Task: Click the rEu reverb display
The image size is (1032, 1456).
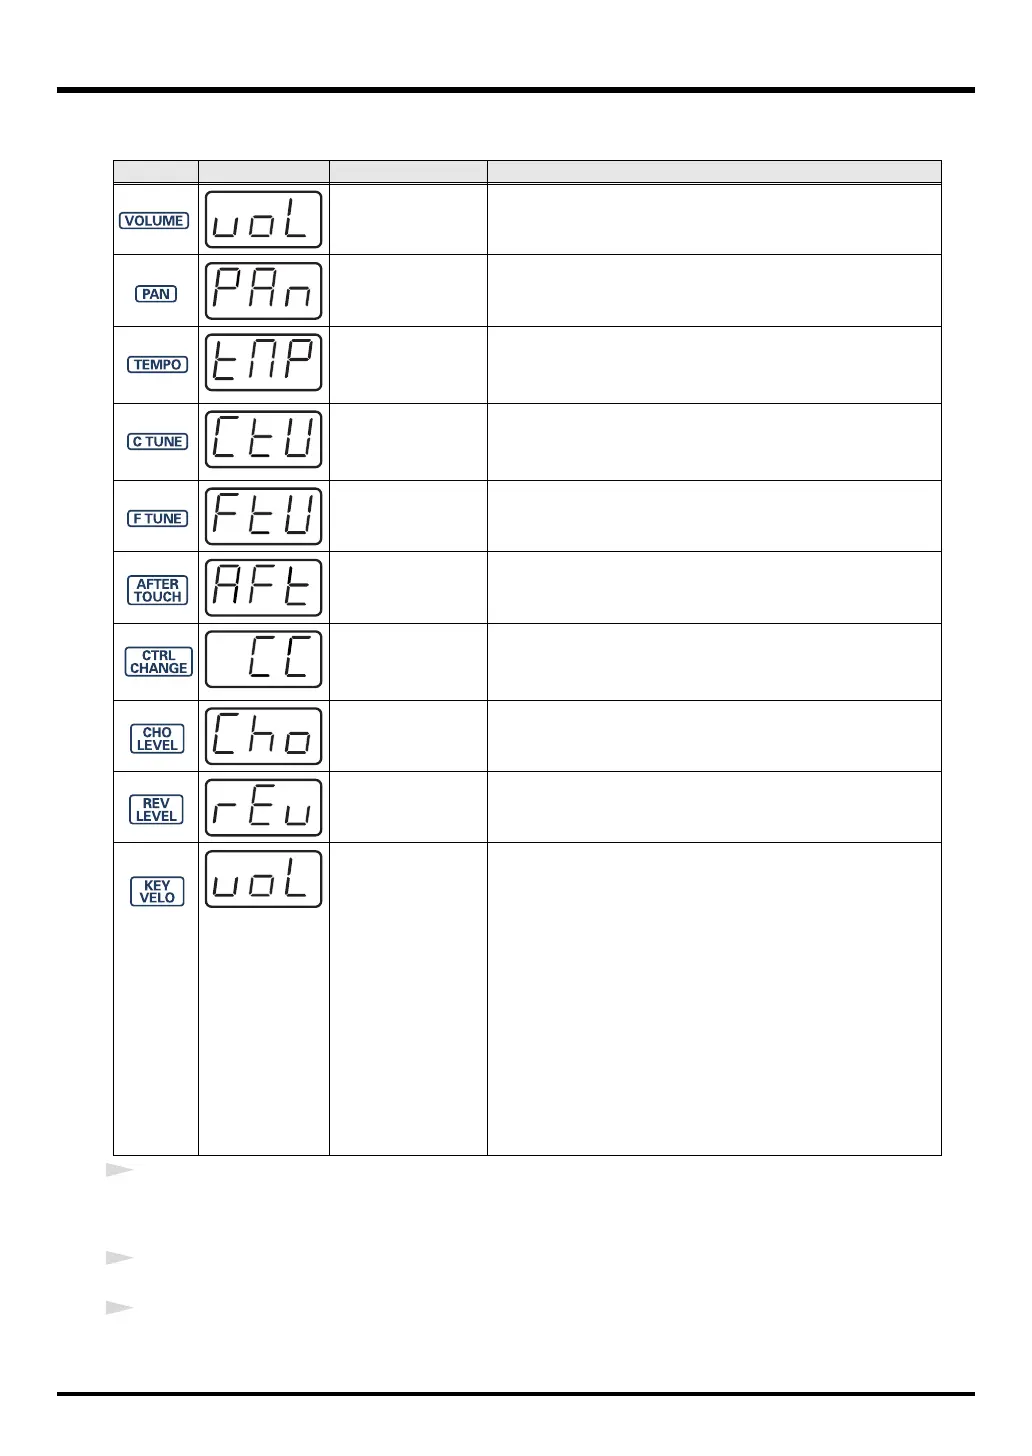Action: 264,807
